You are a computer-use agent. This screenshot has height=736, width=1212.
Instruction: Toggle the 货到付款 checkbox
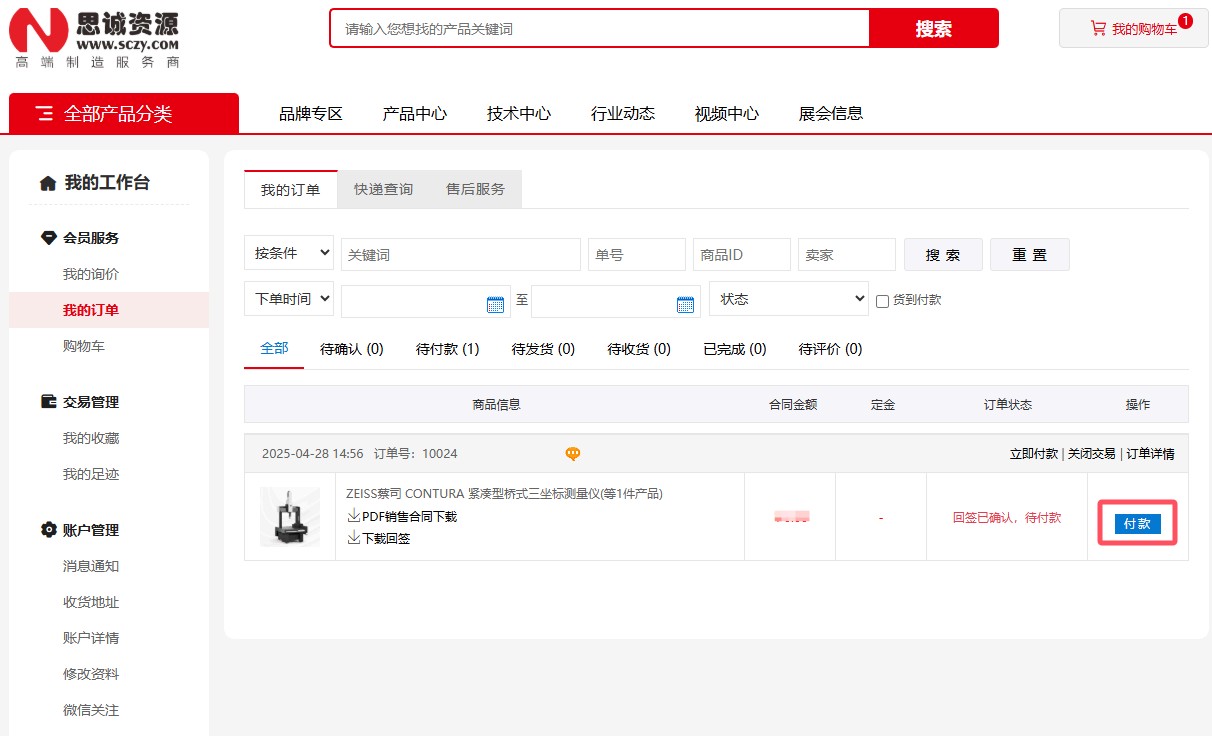click(x=882, y=301)
